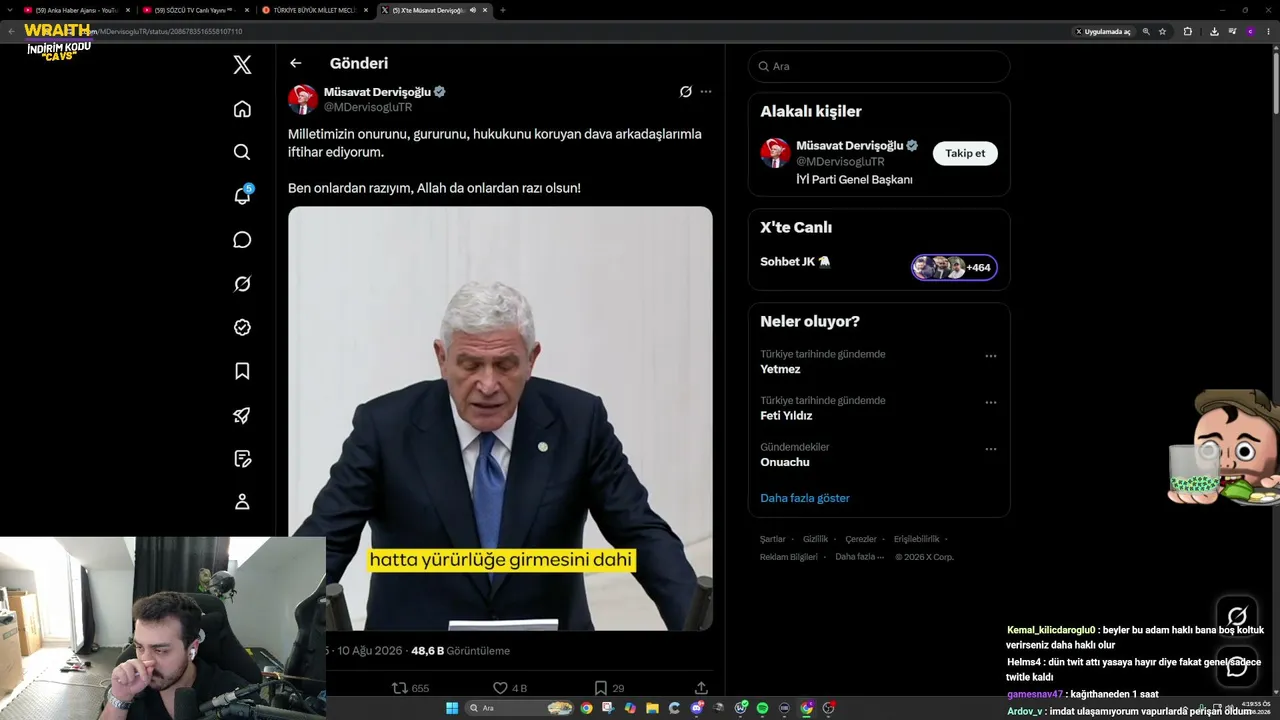Focus the Ara search field on X
The width and height of the screenshot is (1280, 720).
tap(879, 66)
